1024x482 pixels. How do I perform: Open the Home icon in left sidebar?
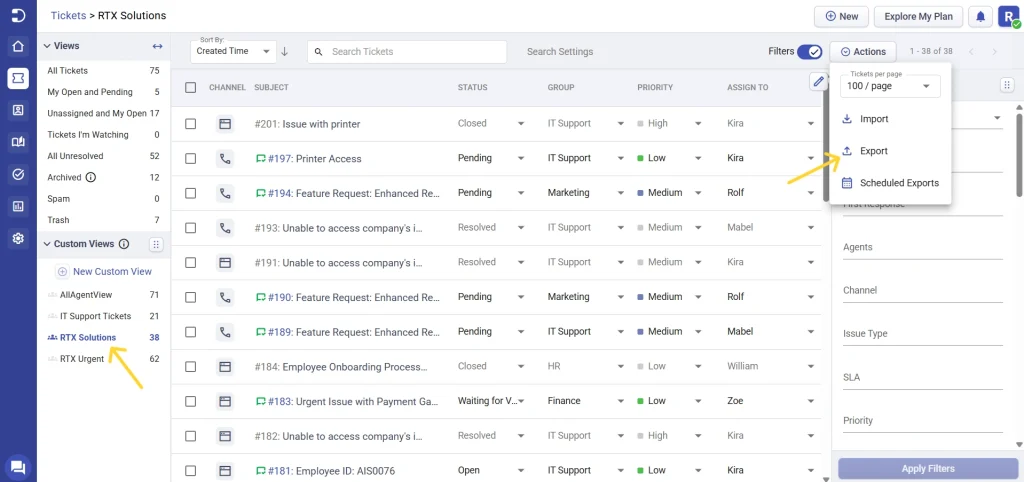click(18, 46)
